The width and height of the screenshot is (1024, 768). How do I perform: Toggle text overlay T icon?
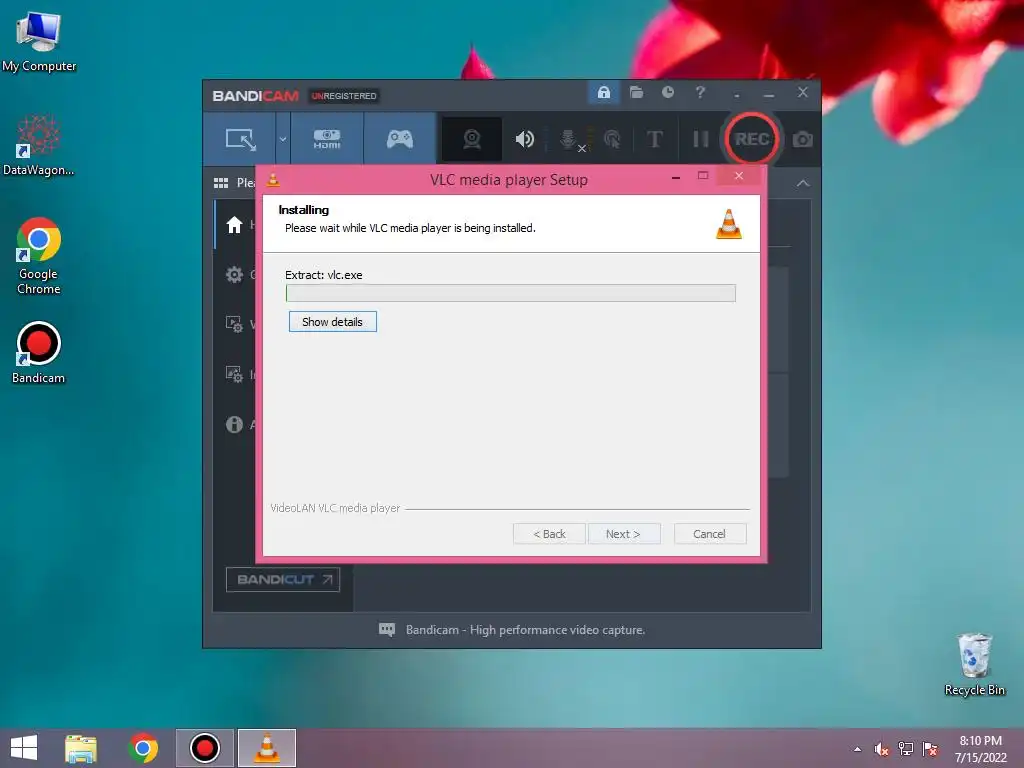654,139
